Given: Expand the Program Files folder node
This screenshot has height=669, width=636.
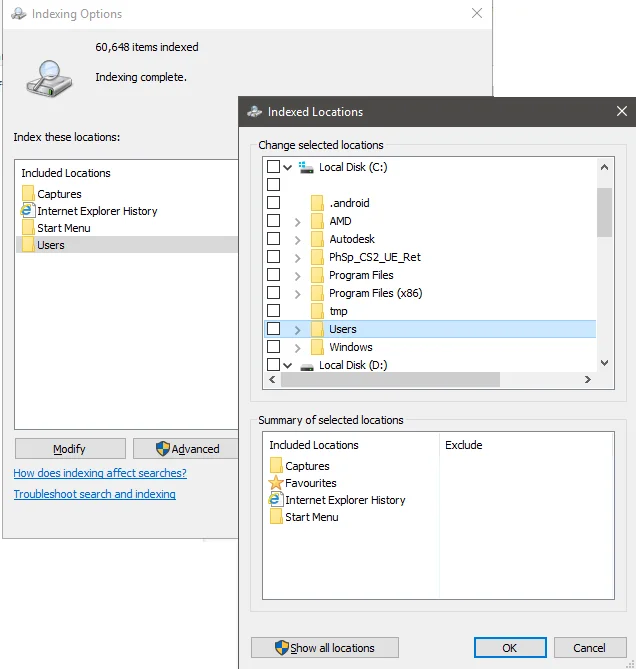Looking at the screenshot, I should 297,276.
